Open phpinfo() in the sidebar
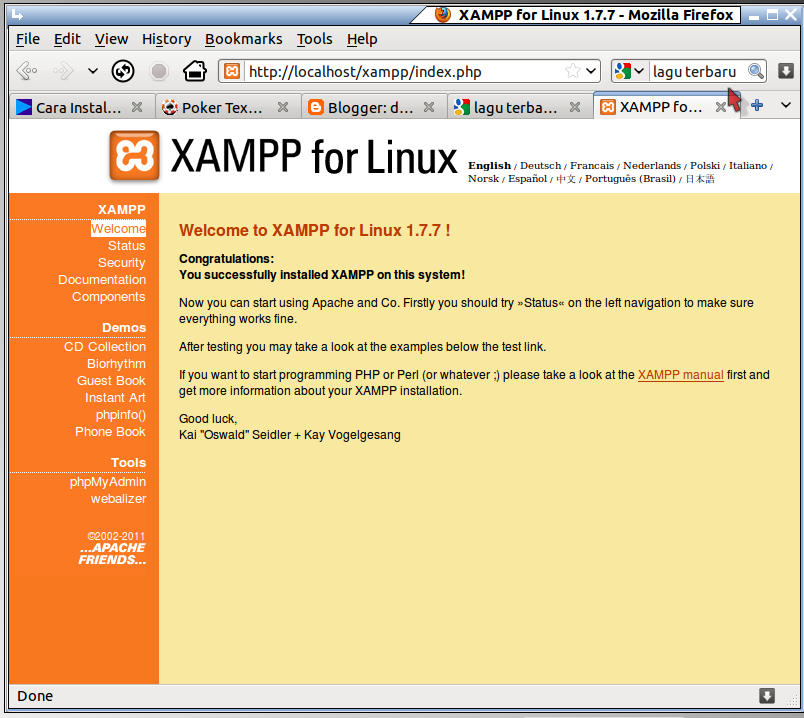Screen dimensions: 804x718 [x=120, y=414]
